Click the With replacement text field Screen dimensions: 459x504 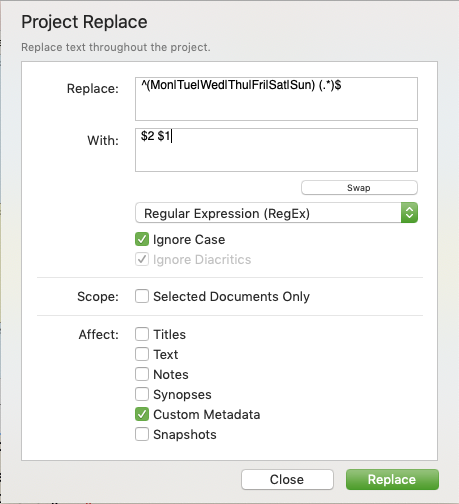[276, 150]
